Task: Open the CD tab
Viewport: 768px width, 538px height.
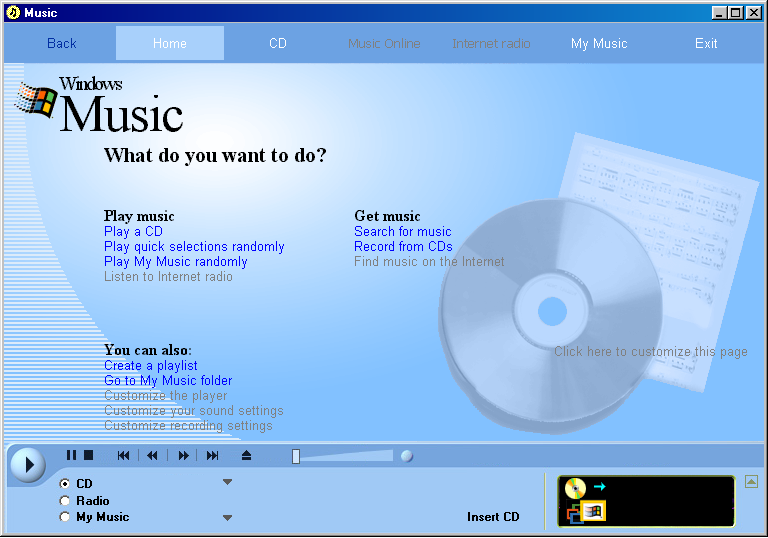Action: coord(278,43)
